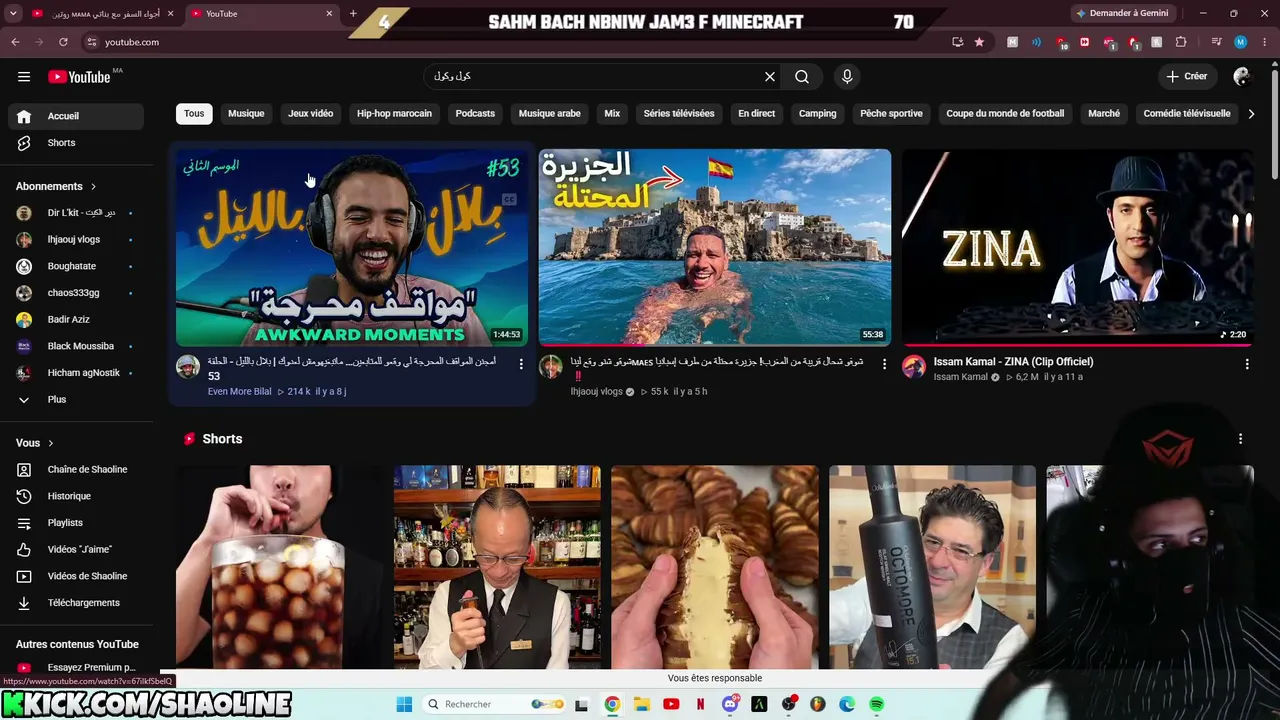Select the Musique arabe chip
1280x720 pixels.
550,114
